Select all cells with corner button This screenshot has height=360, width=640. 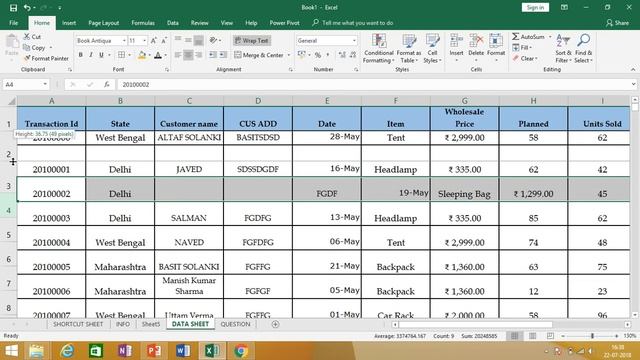pyautogui.click(x=11, y=101)
